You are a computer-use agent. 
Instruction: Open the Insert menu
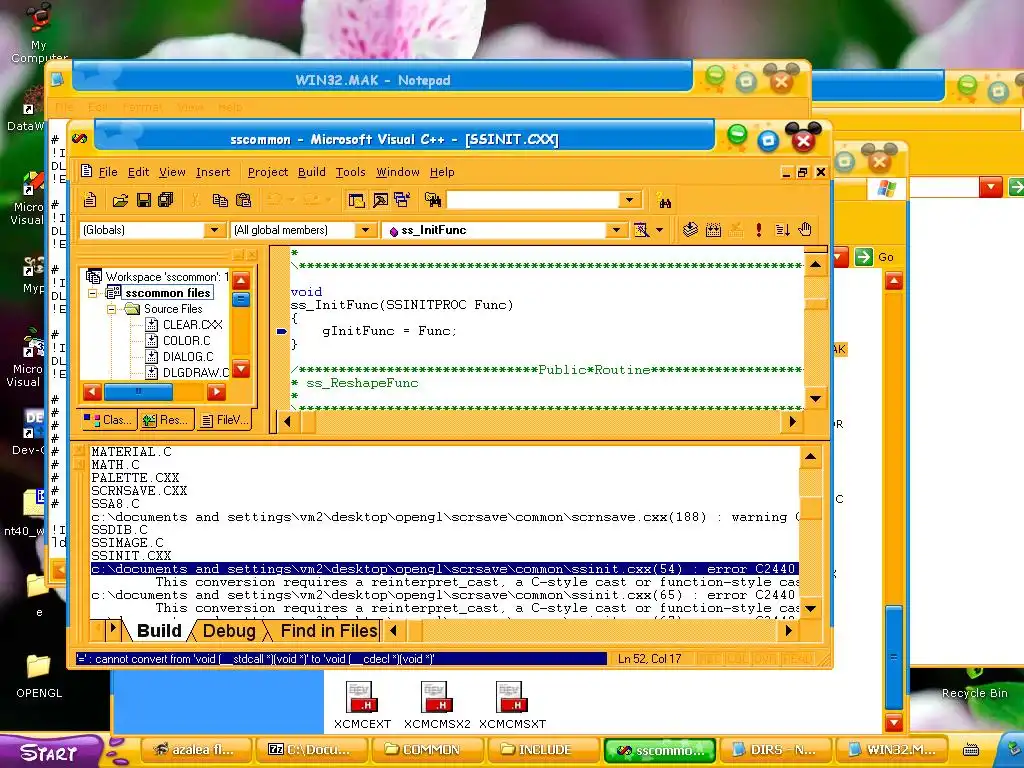click(213, 172)
